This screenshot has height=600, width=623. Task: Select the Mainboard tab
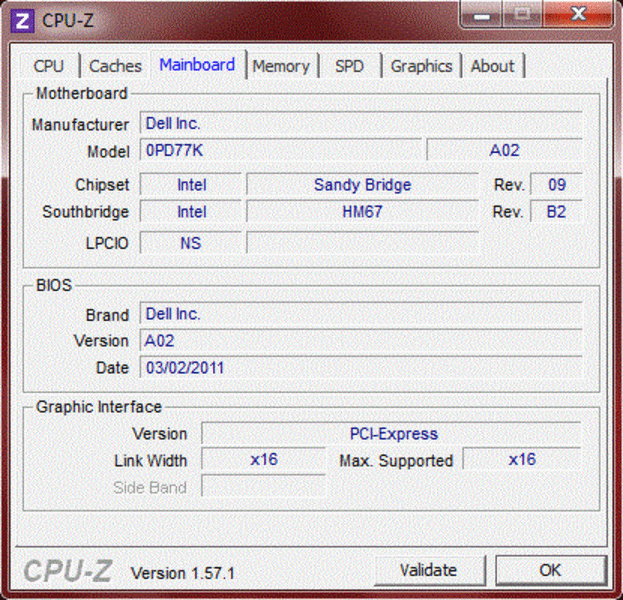coord(197,65)
